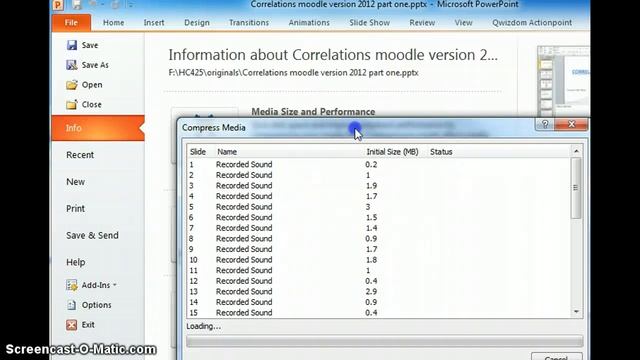Select slide 9 Recorded Sound row

click(379, 249)
